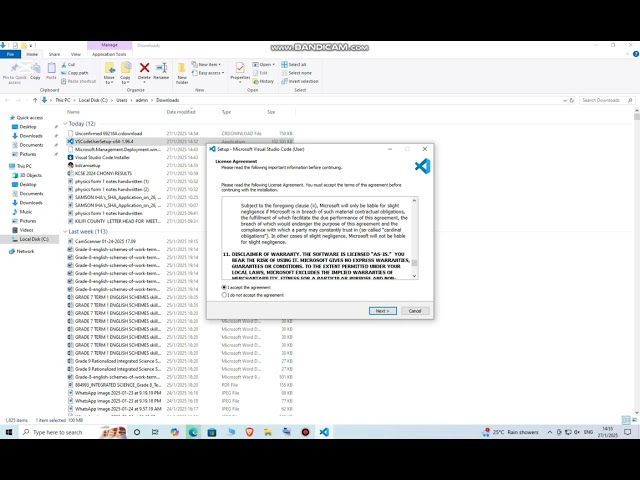Click Invert selection in the ribbon
This screenshot has width=640, height=480.
pos(300,81)
